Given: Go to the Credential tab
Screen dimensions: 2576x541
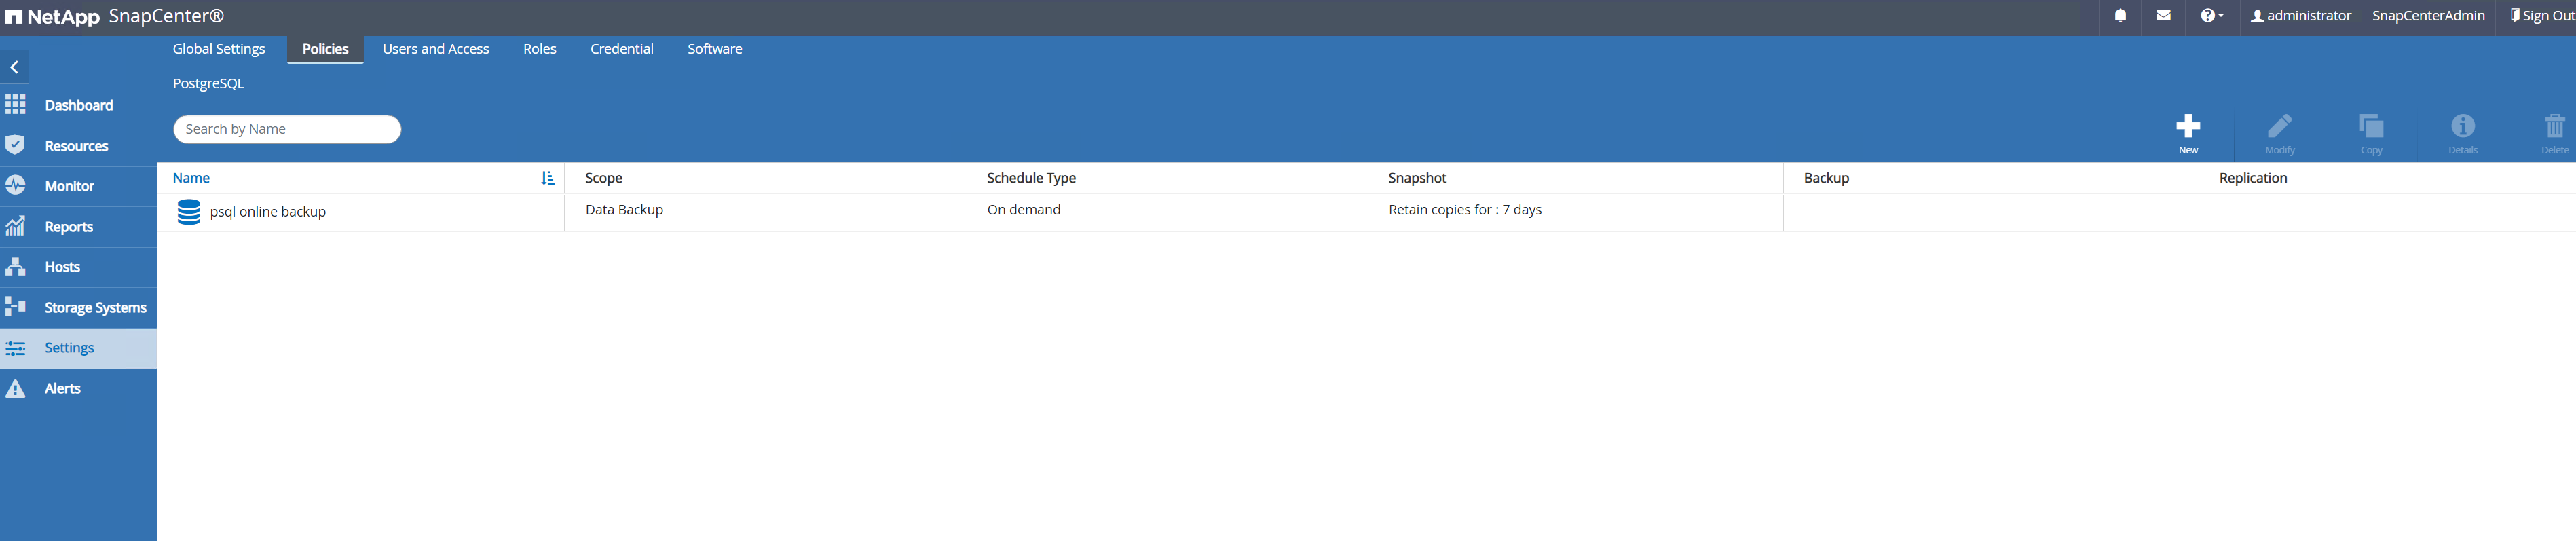Looking at the screenshot, I should (x=621, y=49).
